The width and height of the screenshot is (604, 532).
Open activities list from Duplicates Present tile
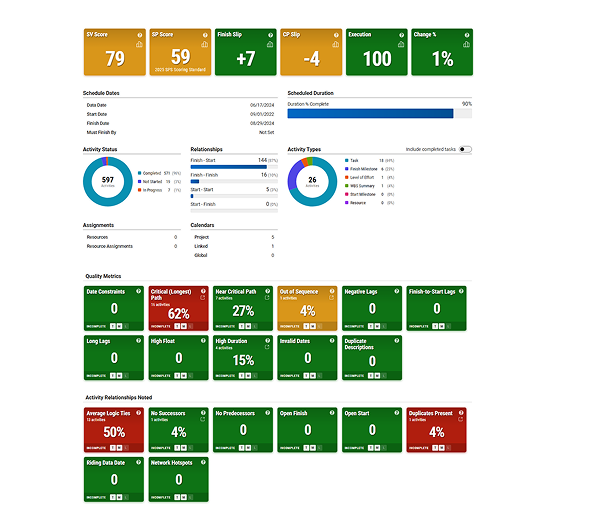tap(460, 419)
